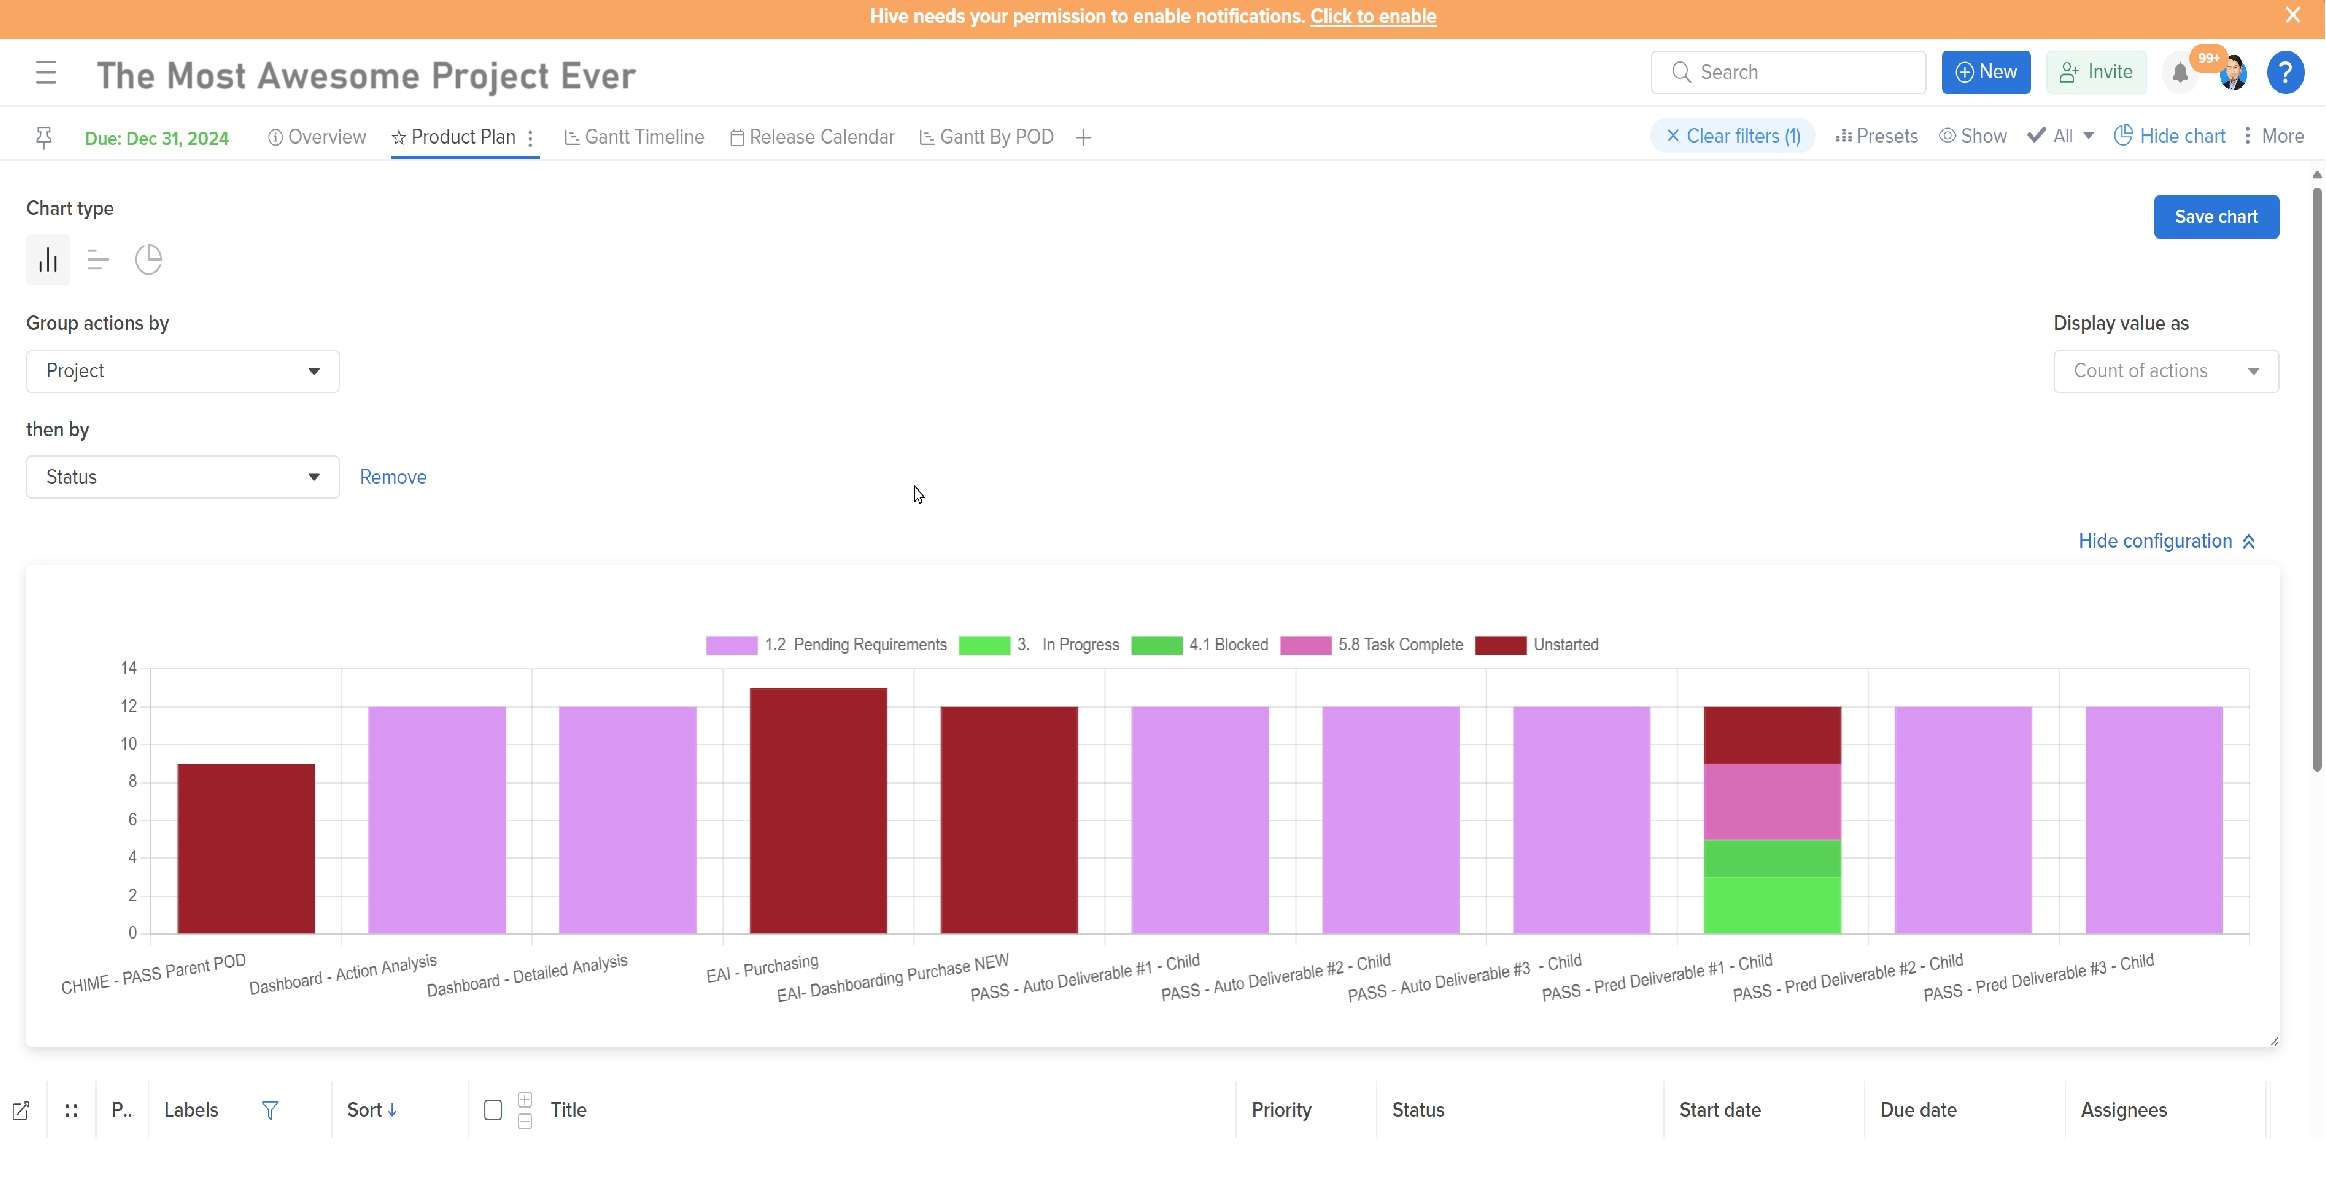Expand all rows plus icon near Title
The height and width of the screenshot is (1179, 2326).
[525, 1100]
